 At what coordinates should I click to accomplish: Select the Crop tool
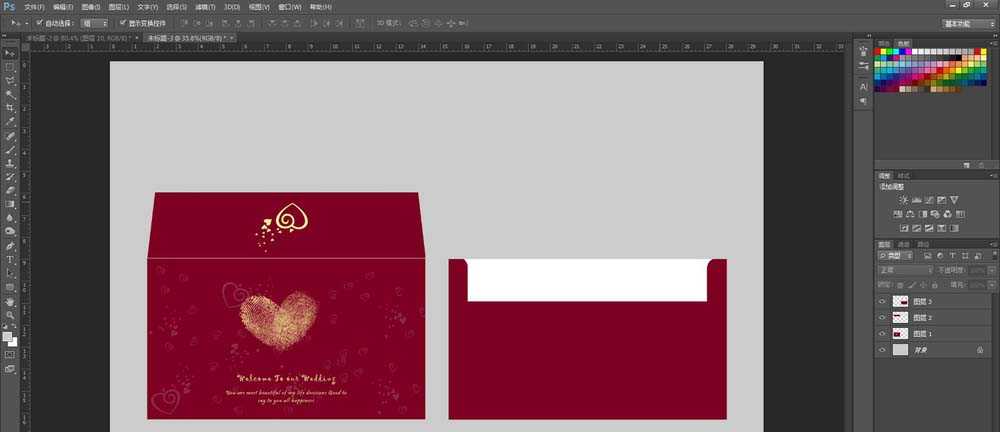point(10,107)
